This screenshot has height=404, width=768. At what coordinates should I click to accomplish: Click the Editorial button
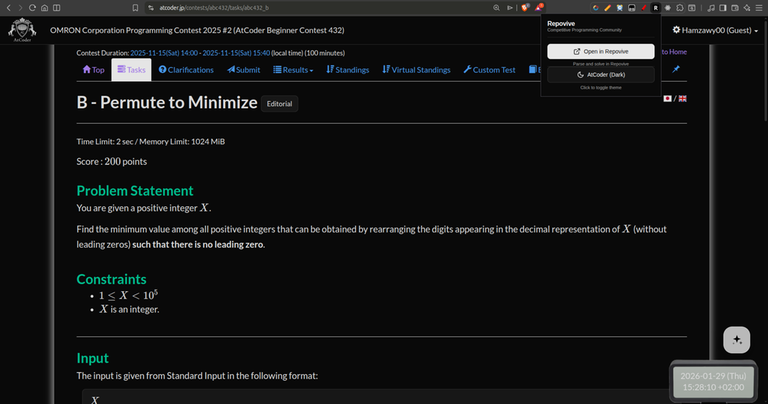click(279, 104)
